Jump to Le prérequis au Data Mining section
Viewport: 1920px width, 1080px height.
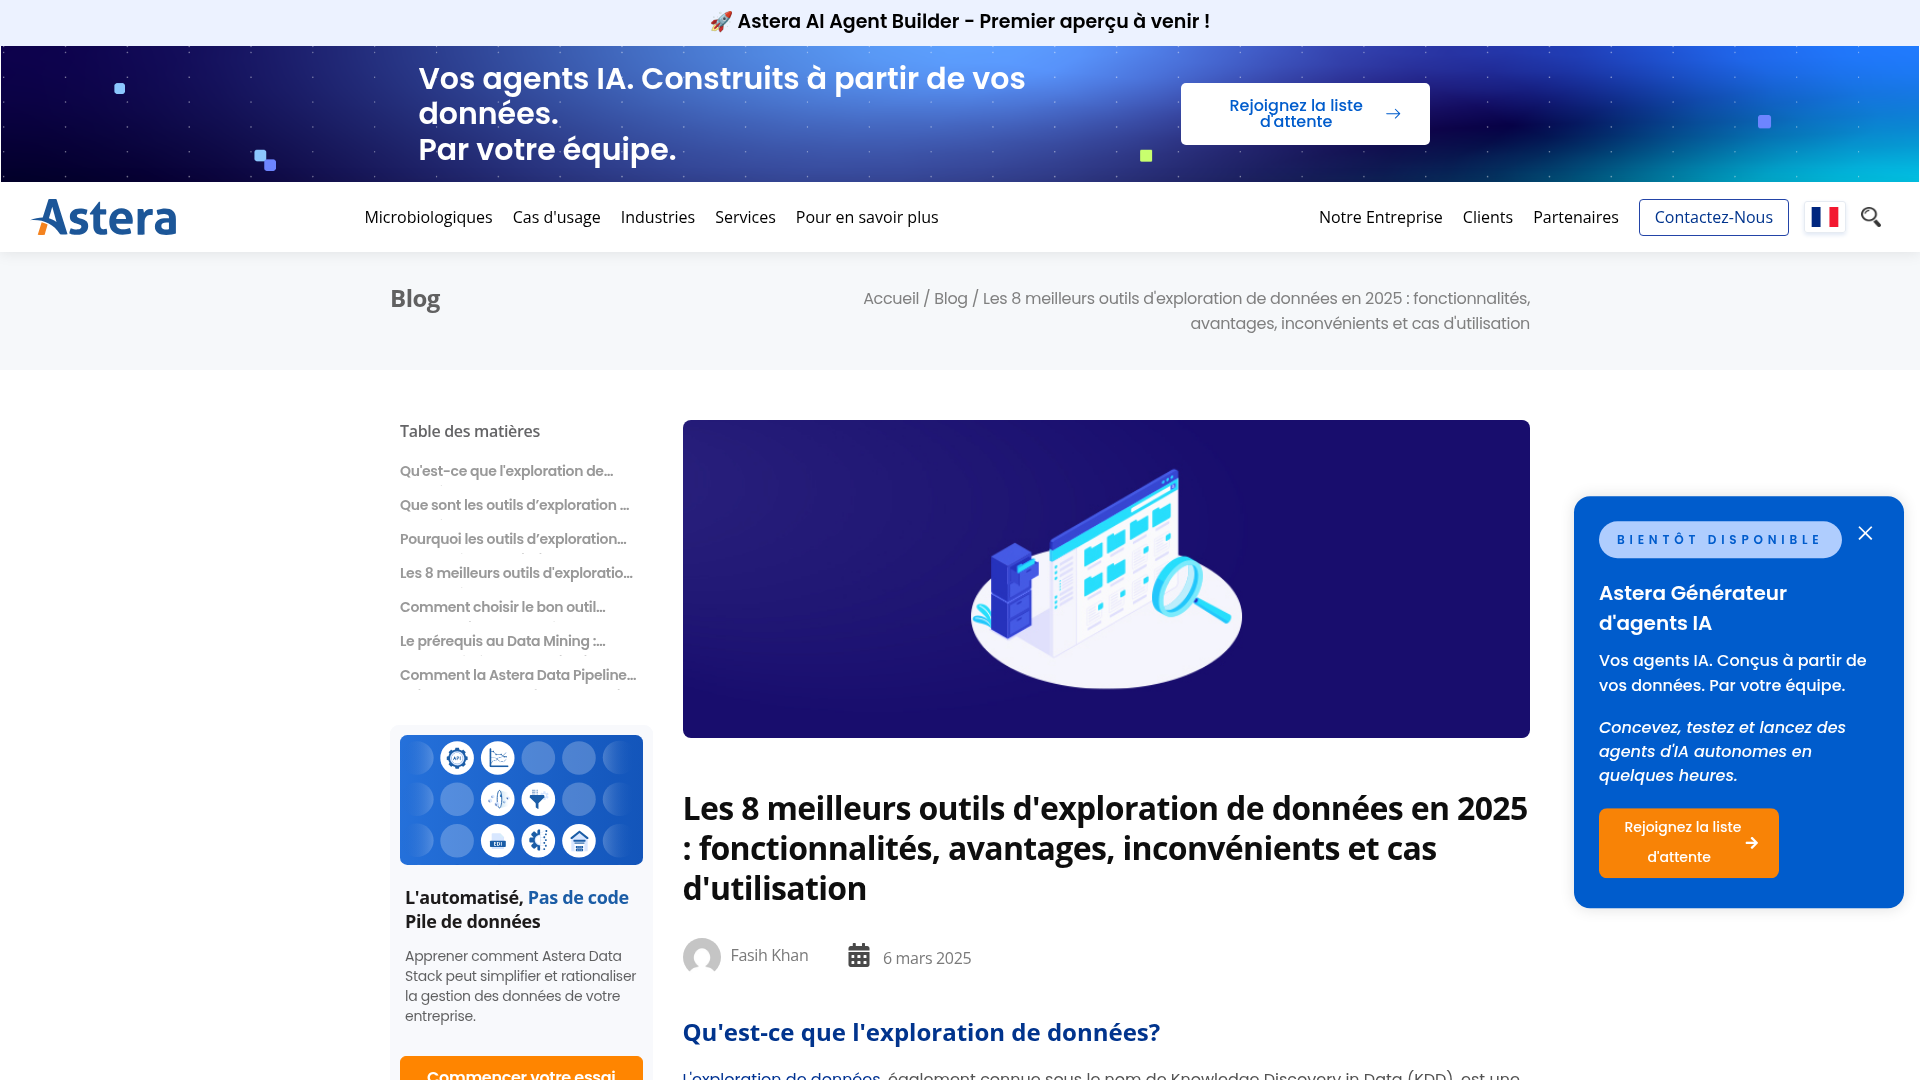pyautogui.click(x=502, y=641)
